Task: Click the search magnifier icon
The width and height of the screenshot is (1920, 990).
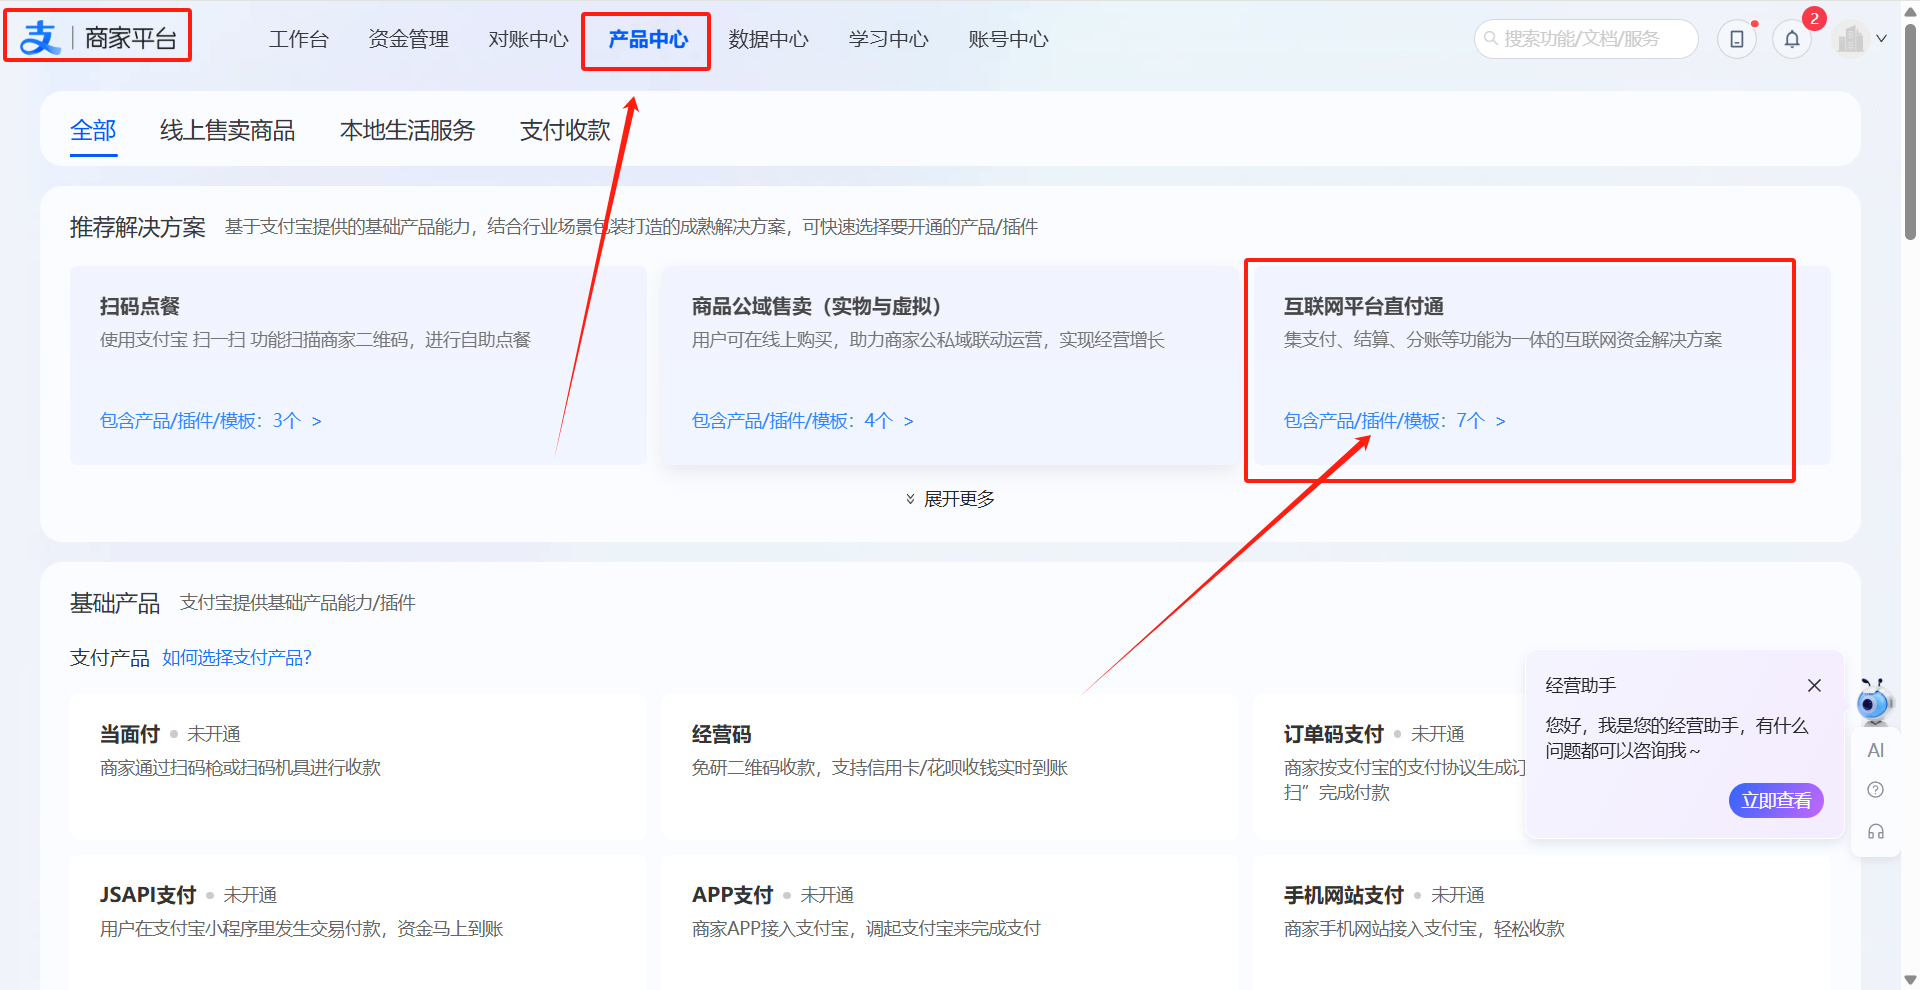Action: (x=1491, y=39)
